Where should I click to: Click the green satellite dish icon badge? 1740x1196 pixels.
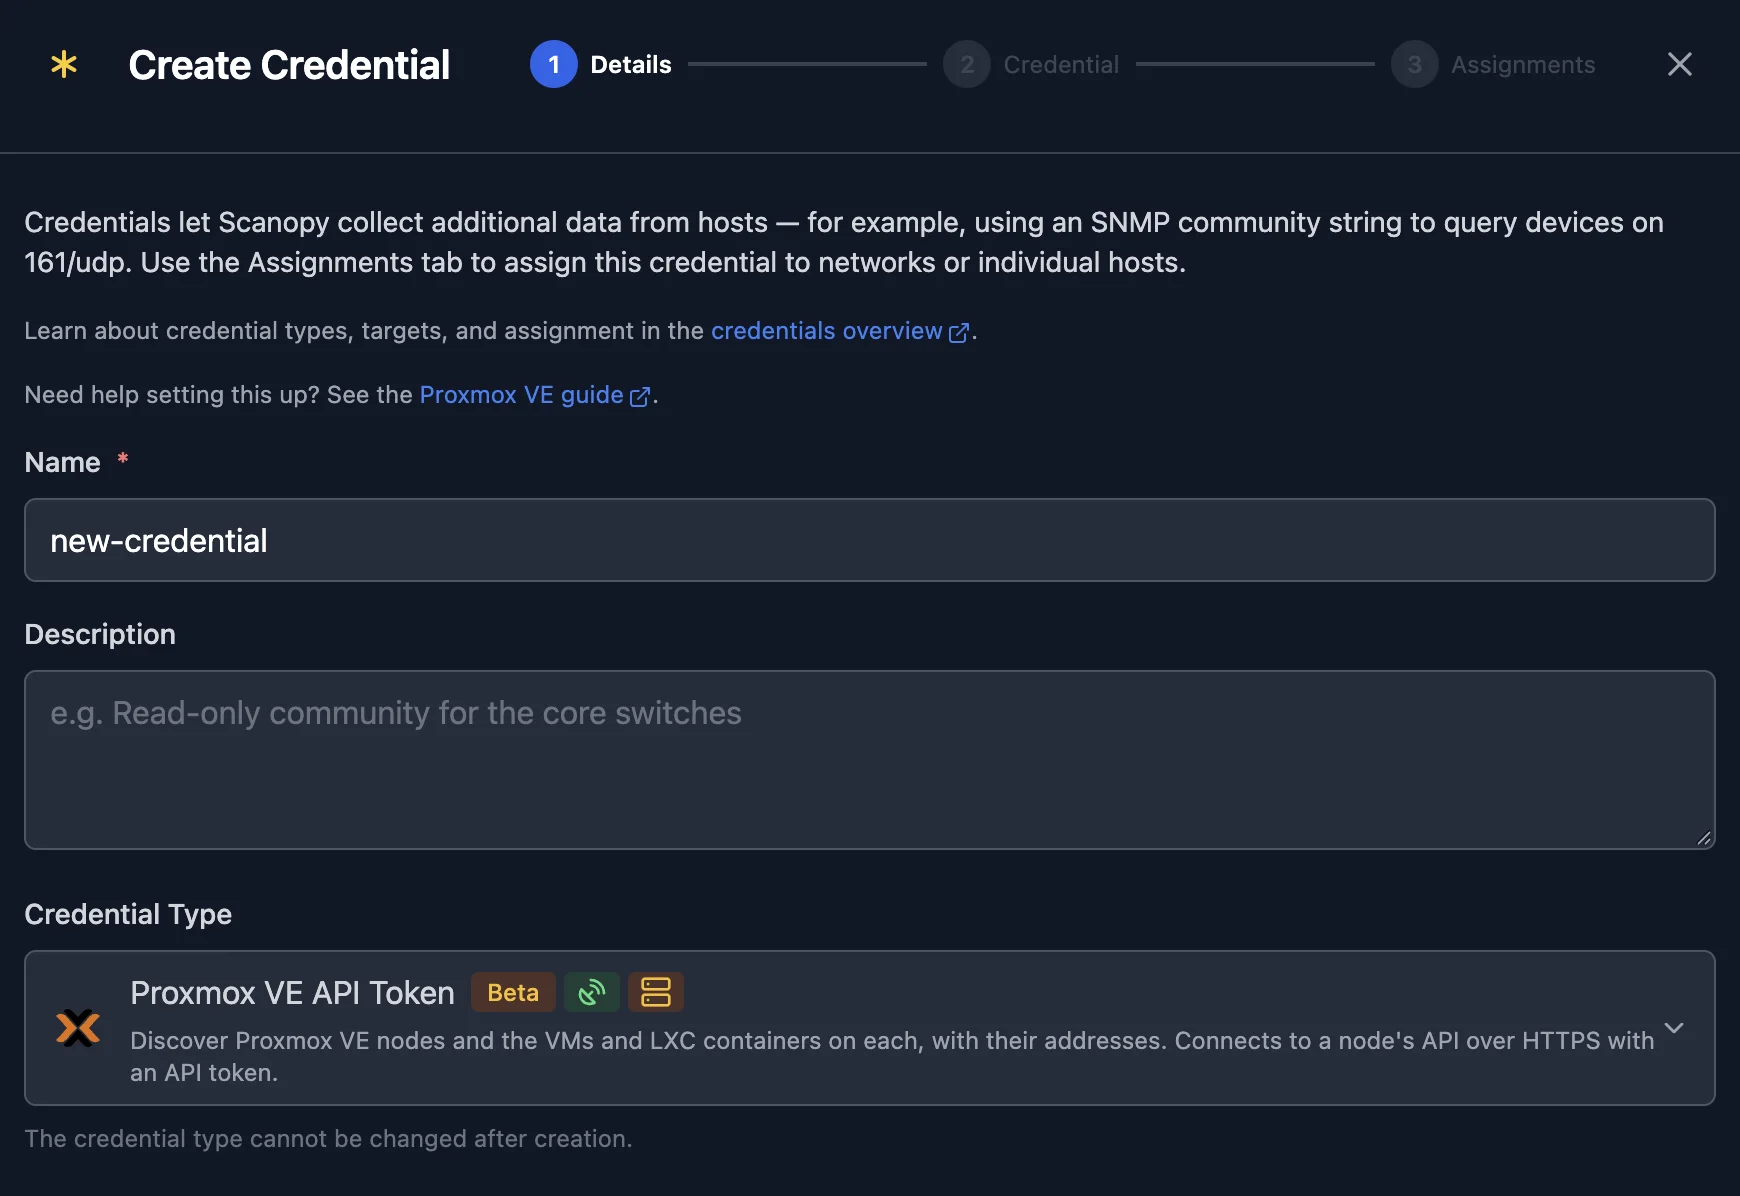tap(592, 992)
